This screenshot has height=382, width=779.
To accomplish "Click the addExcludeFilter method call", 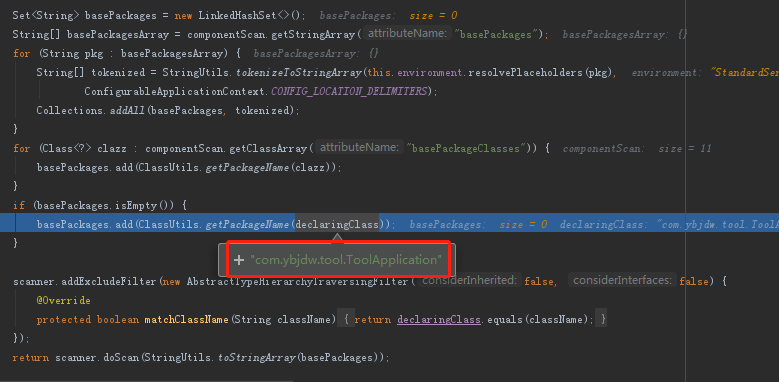I will click(x=108, y=282).
